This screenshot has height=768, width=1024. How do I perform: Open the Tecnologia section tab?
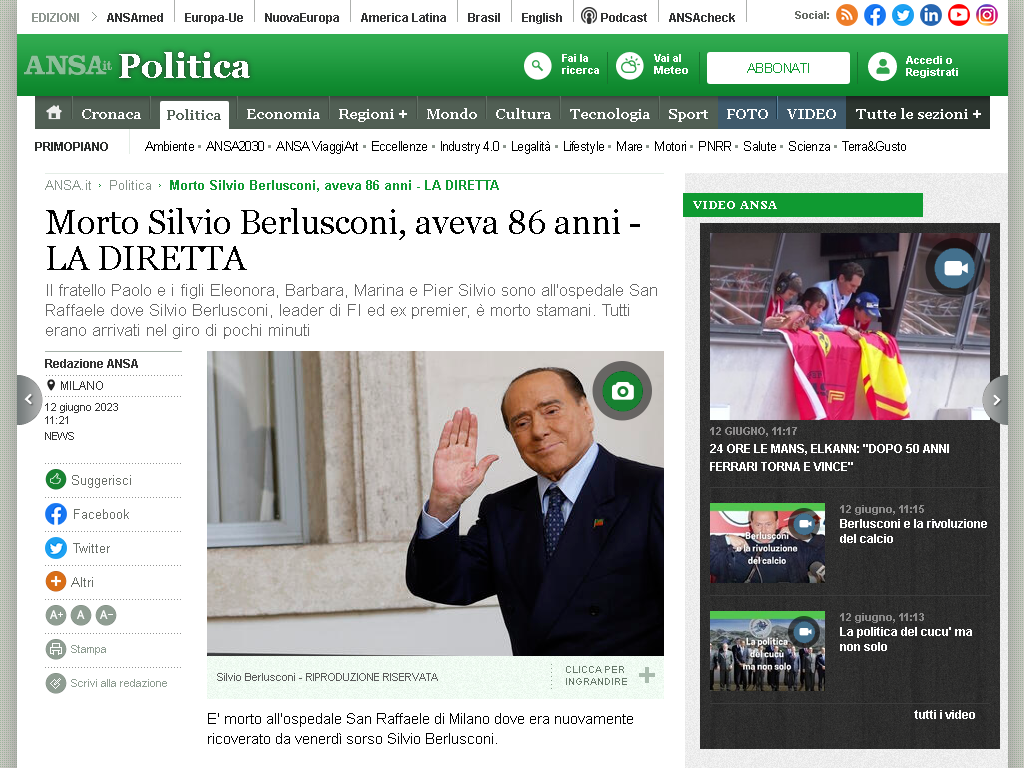click(x=609, y=114)
